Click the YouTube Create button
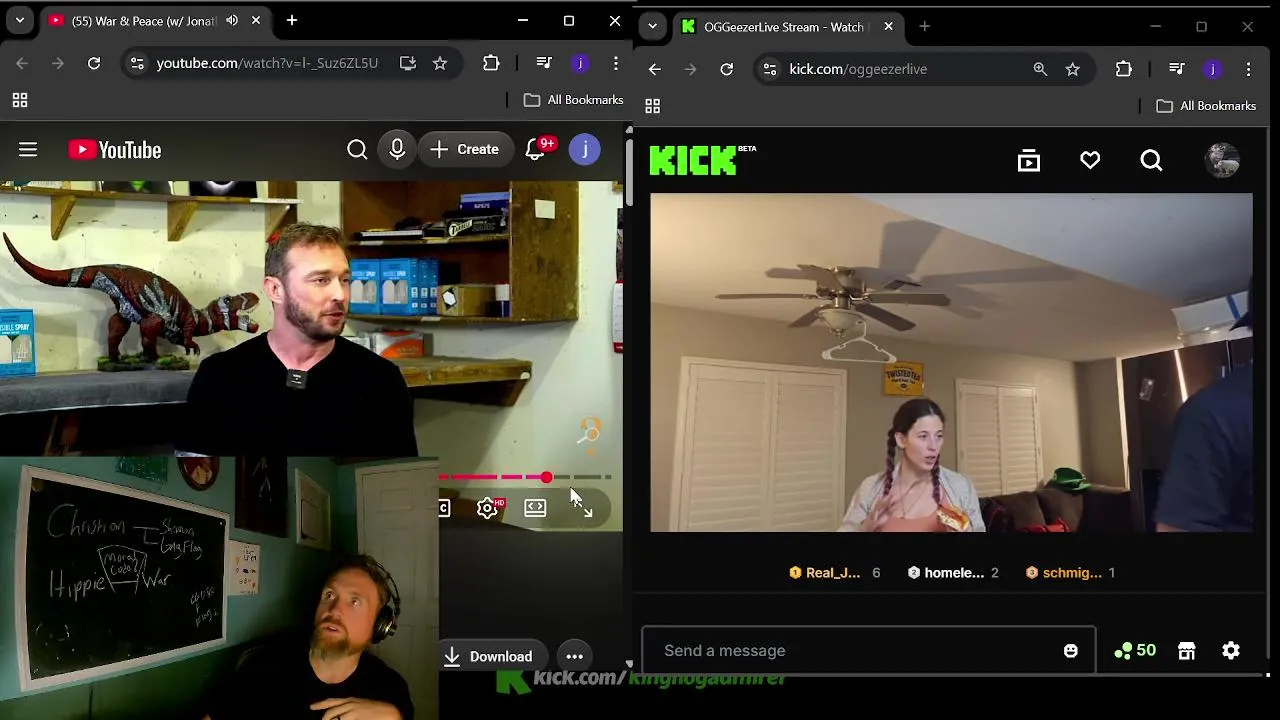Viewport: 1280px width, 720px height. pyautogui.click(x=465, y=150)
